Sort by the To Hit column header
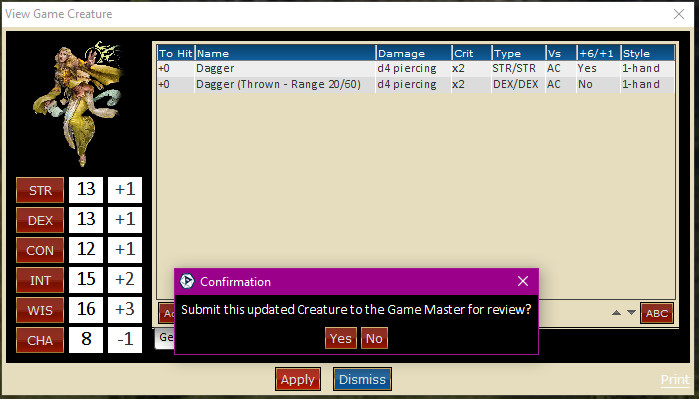This screenshot has width=699, height=399. coord(175,53)
